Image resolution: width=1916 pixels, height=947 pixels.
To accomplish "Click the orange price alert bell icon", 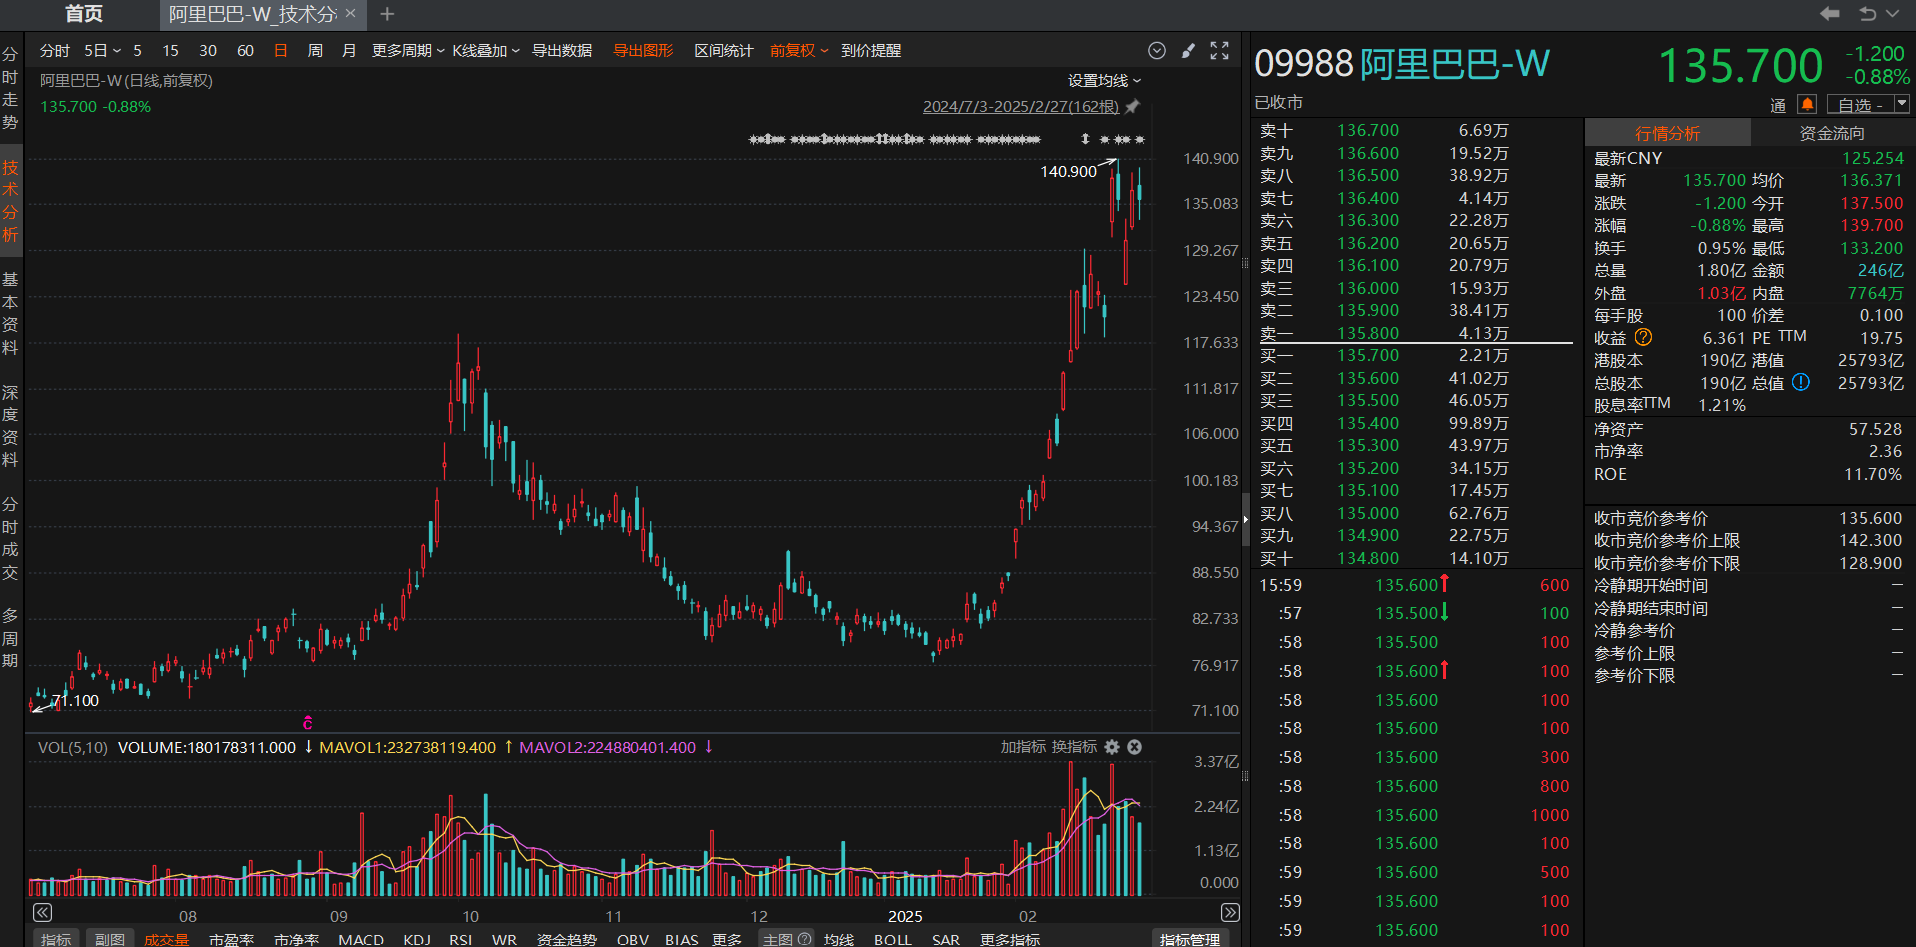I will click(1807, 104).
